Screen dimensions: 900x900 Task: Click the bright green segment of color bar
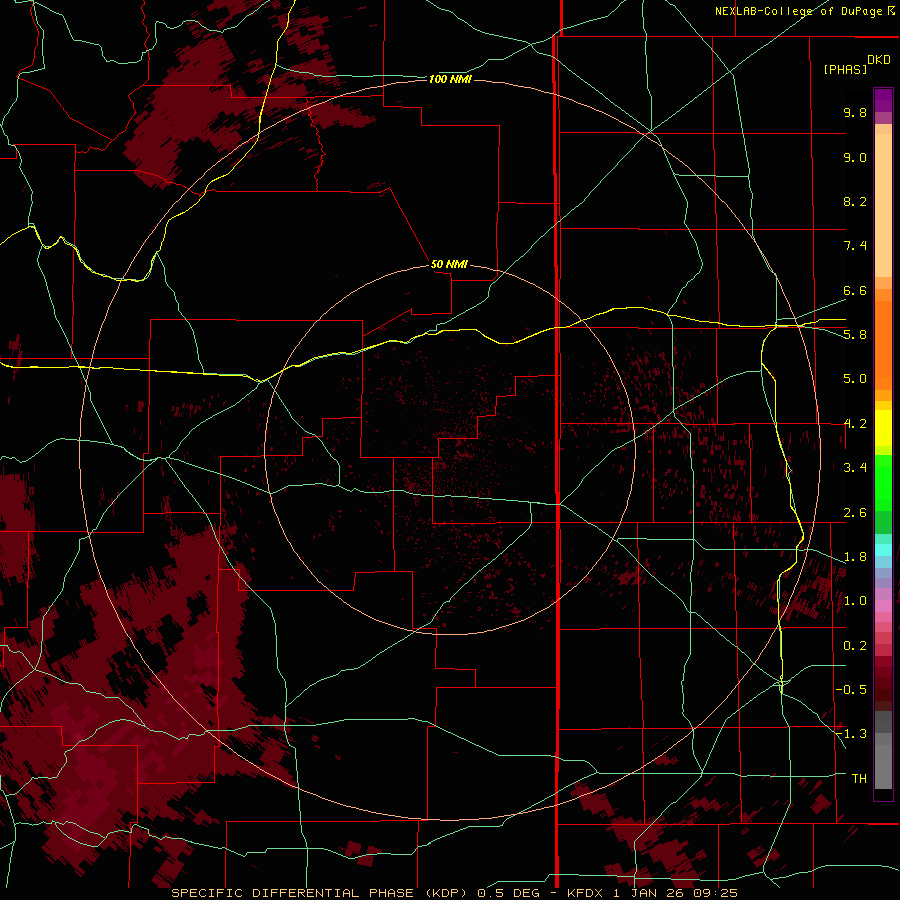pos(883,483)
